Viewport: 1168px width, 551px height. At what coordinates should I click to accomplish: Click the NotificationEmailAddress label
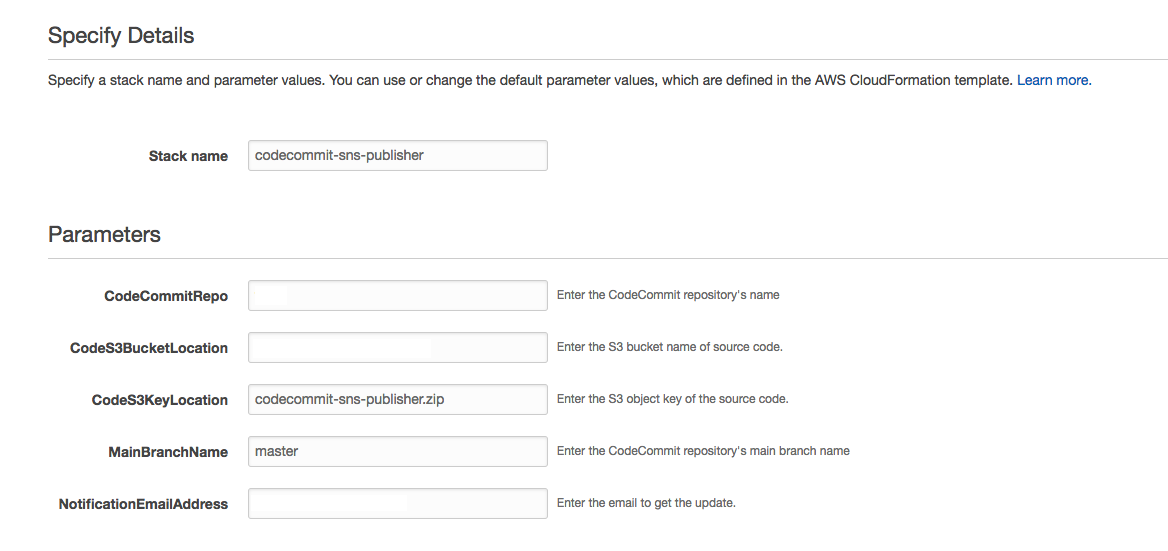[143, 504]
